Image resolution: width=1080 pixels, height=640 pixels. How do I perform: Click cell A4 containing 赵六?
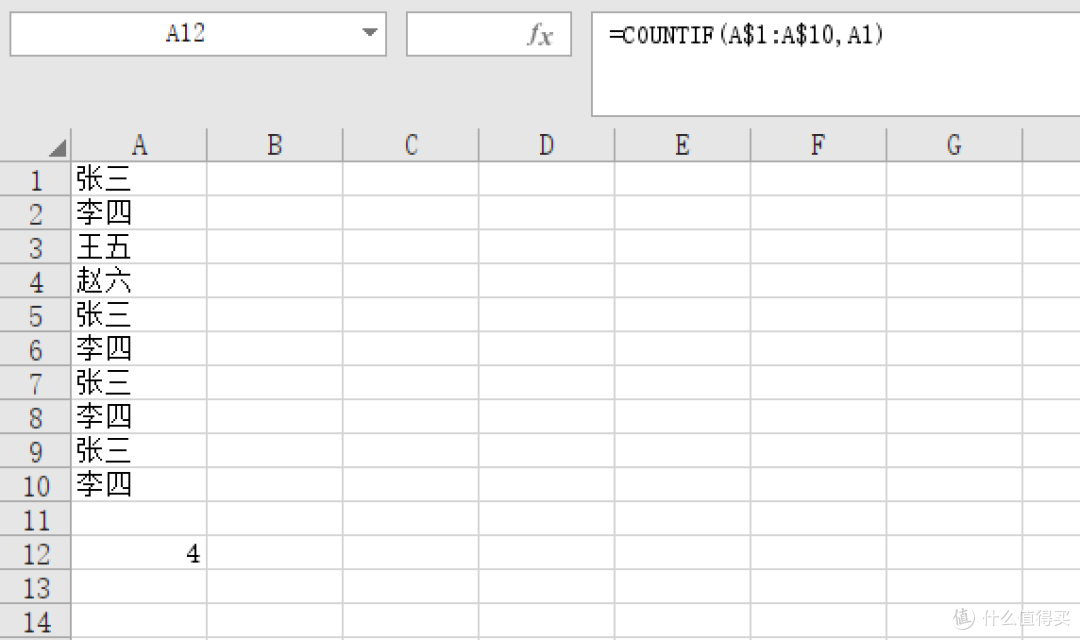139,281
